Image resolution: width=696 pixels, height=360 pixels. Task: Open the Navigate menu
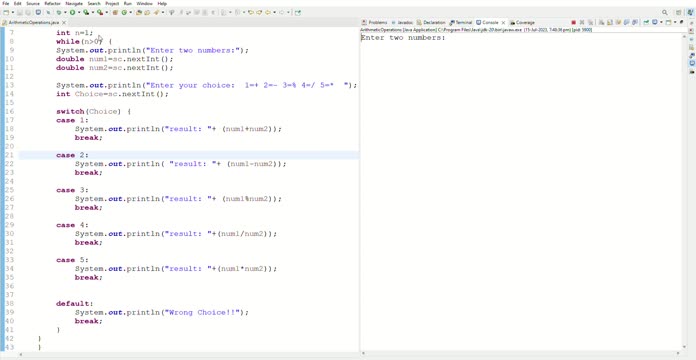[x=74, y=4]
